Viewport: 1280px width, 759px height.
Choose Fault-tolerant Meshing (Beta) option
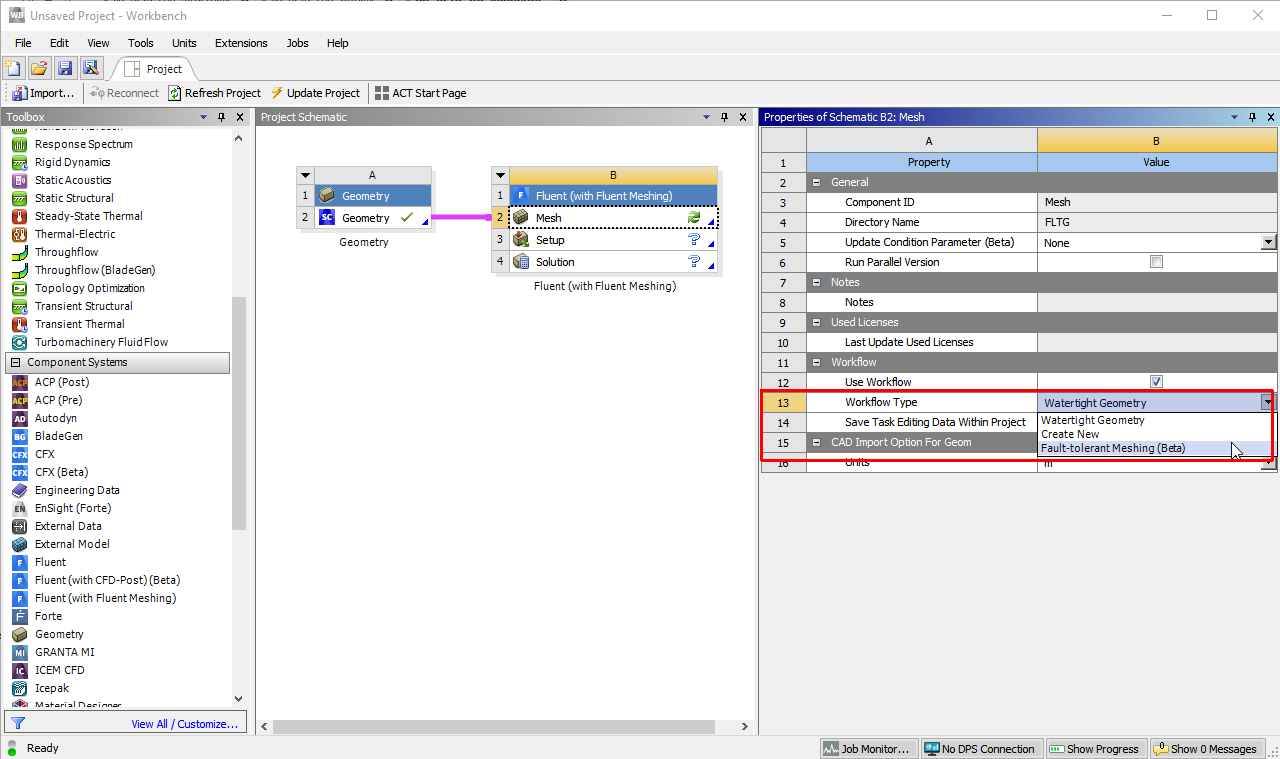1112,448
